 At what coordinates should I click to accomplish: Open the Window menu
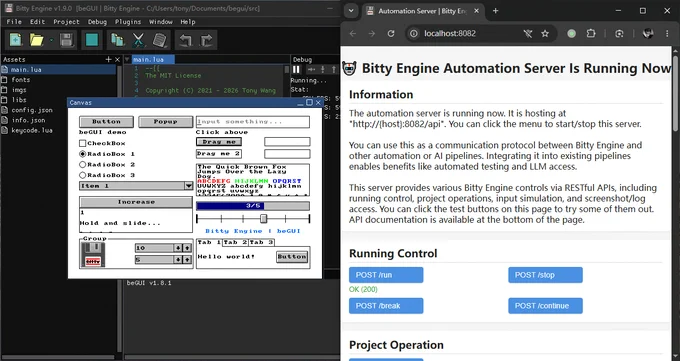(160, 22)
